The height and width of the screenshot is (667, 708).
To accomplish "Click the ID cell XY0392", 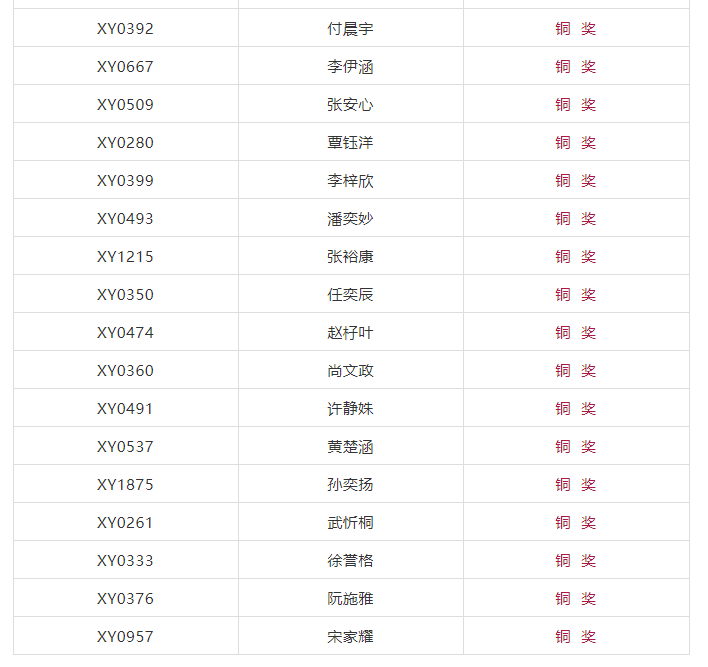I will point(125,29).
